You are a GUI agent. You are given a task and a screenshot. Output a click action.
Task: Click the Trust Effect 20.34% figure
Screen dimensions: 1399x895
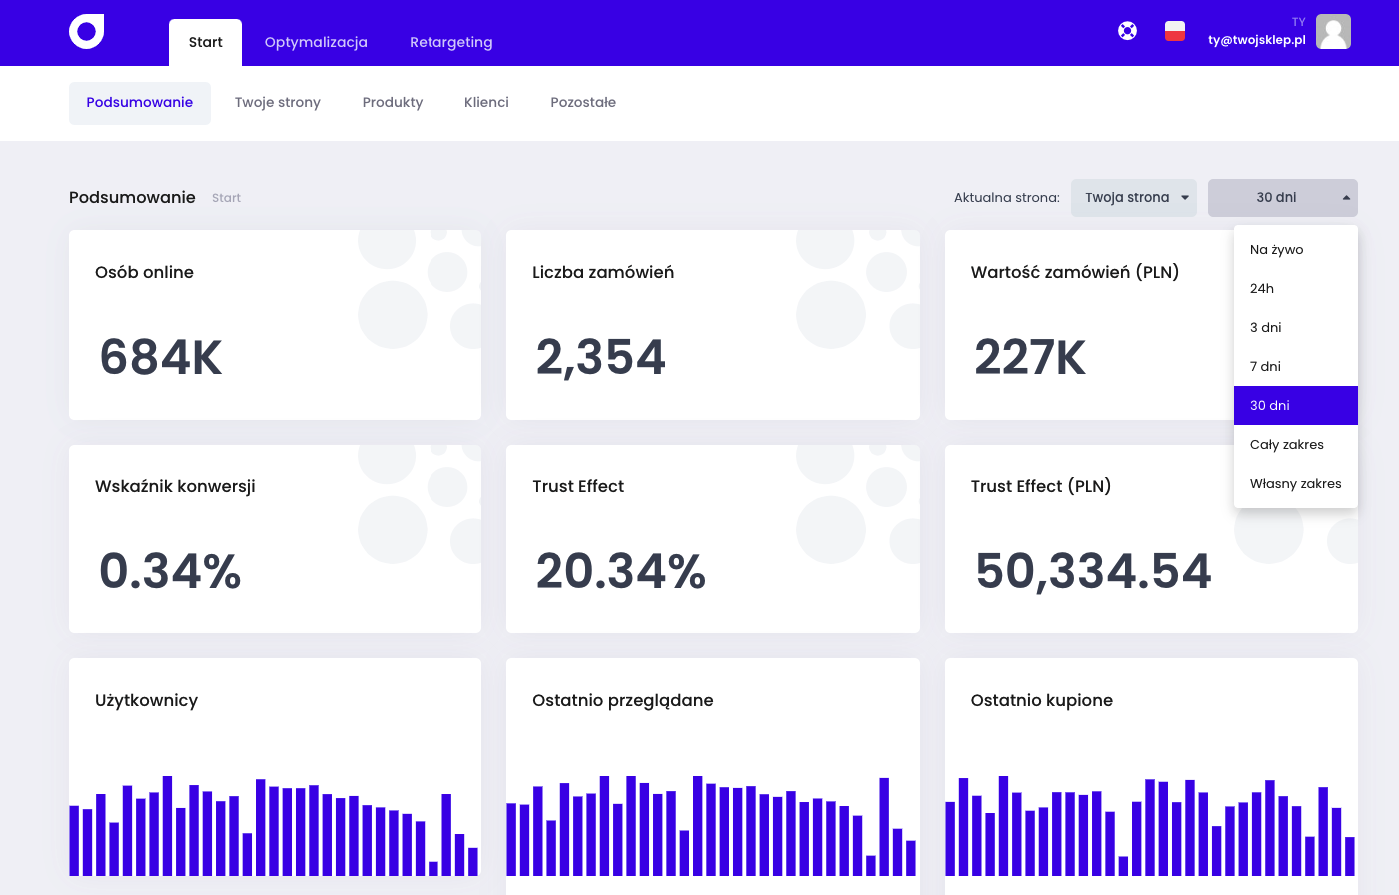coord(621,571)
